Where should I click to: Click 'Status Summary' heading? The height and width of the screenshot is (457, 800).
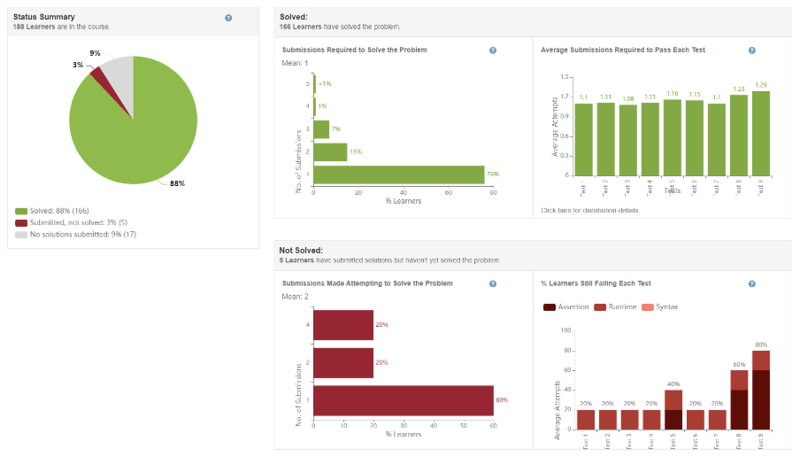coord(44,17)
